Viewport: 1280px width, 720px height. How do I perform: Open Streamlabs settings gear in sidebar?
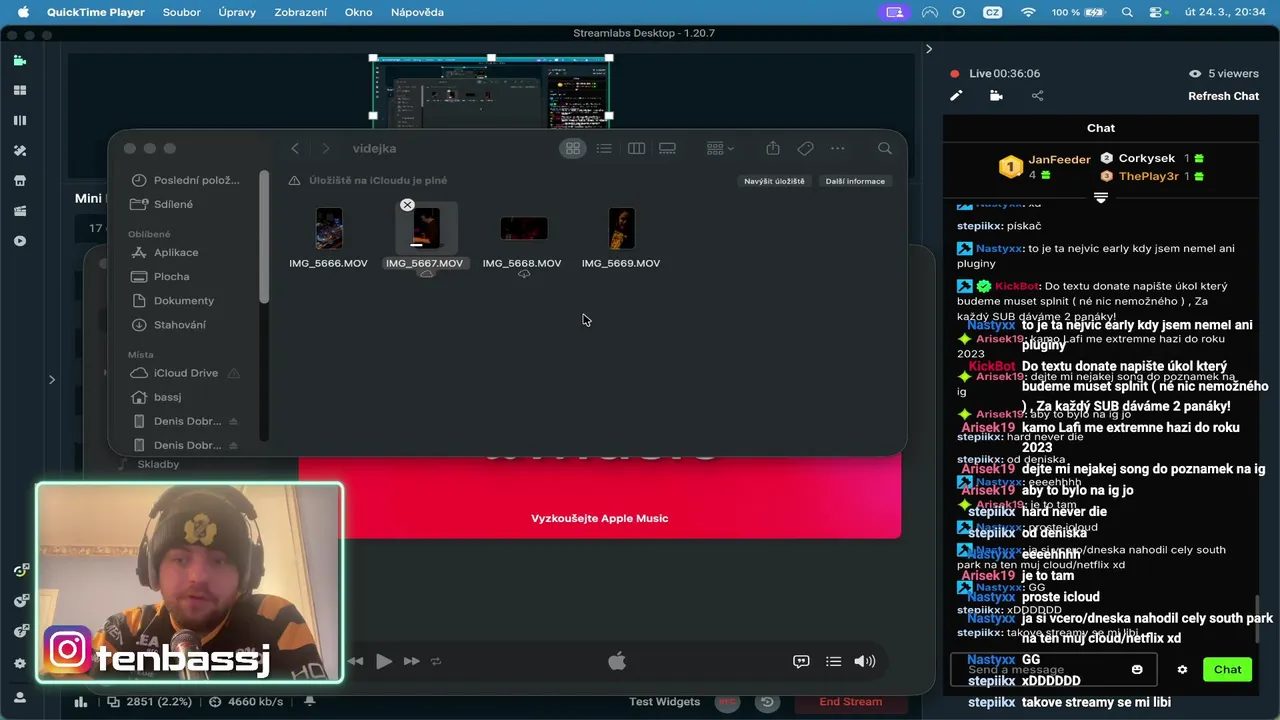[19, 663]
